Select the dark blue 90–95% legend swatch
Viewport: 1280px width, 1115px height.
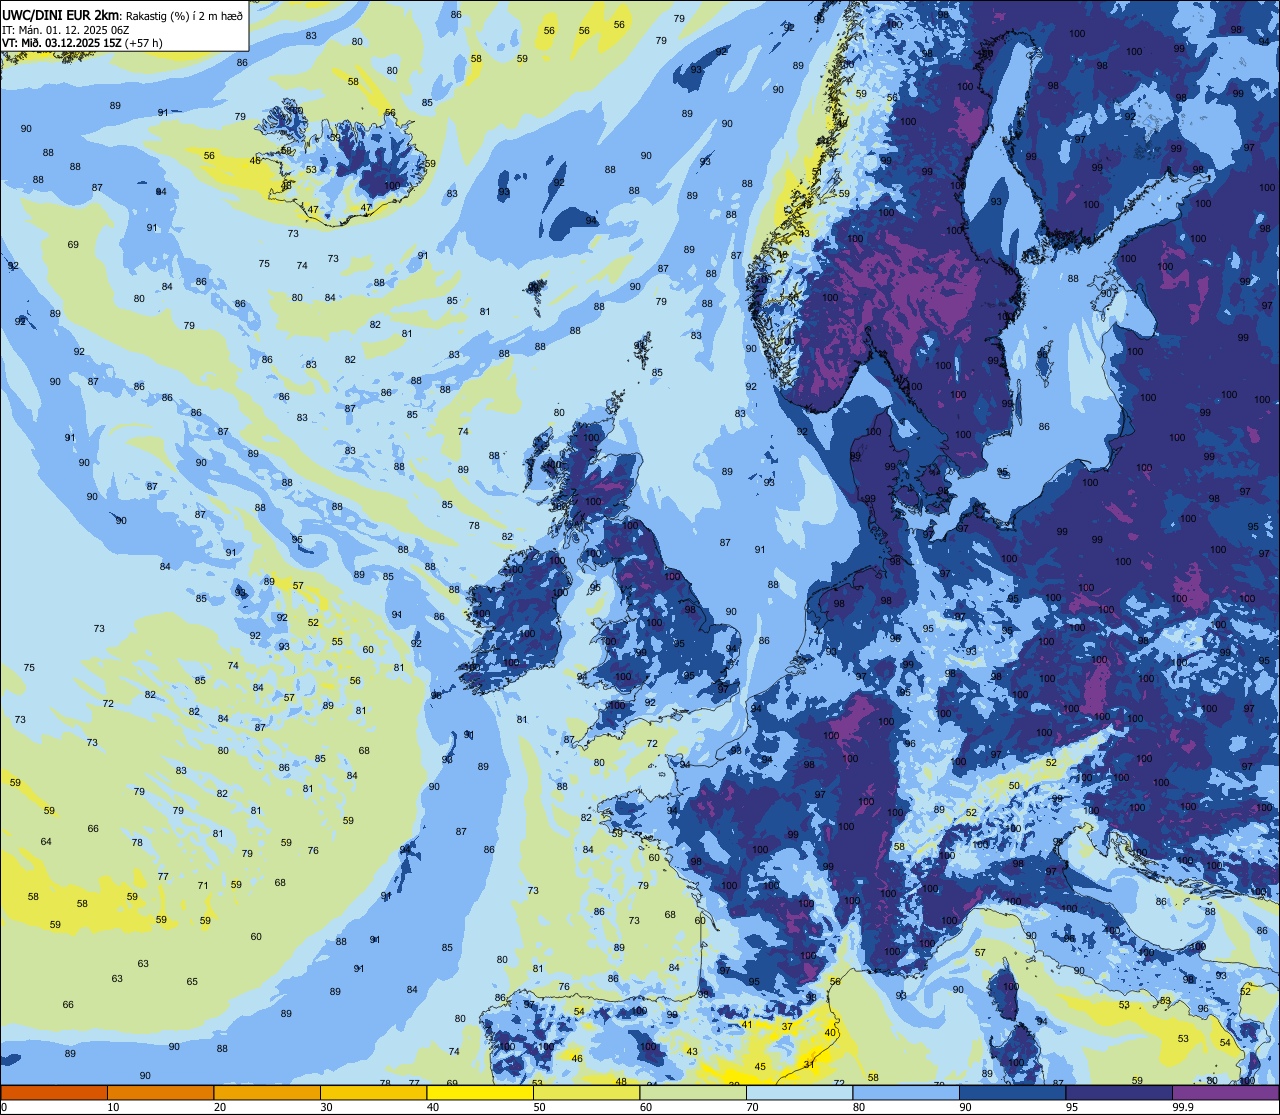tap(1012, 1092)
